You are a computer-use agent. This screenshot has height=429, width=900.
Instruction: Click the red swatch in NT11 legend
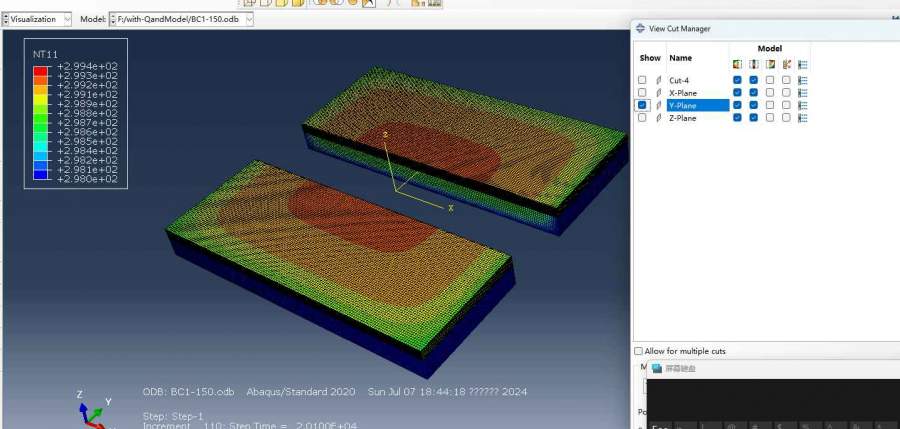[x=41, y=71]
